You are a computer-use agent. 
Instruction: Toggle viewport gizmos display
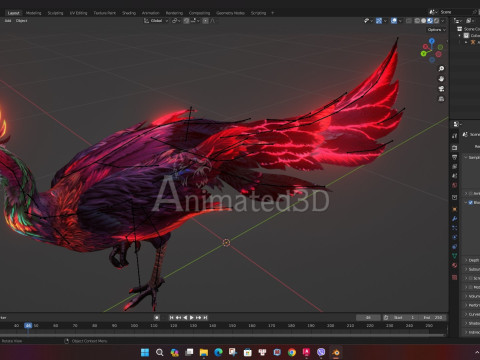click(x=379, y=21)
